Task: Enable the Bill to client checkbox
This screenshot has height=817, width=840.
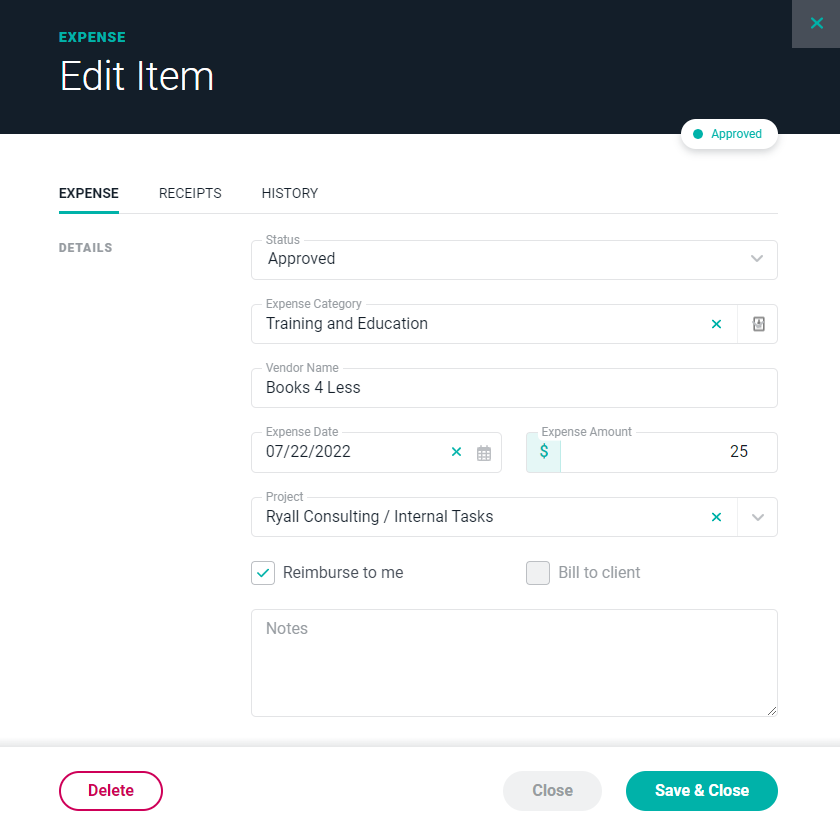Action: click(x=538, y=573)
